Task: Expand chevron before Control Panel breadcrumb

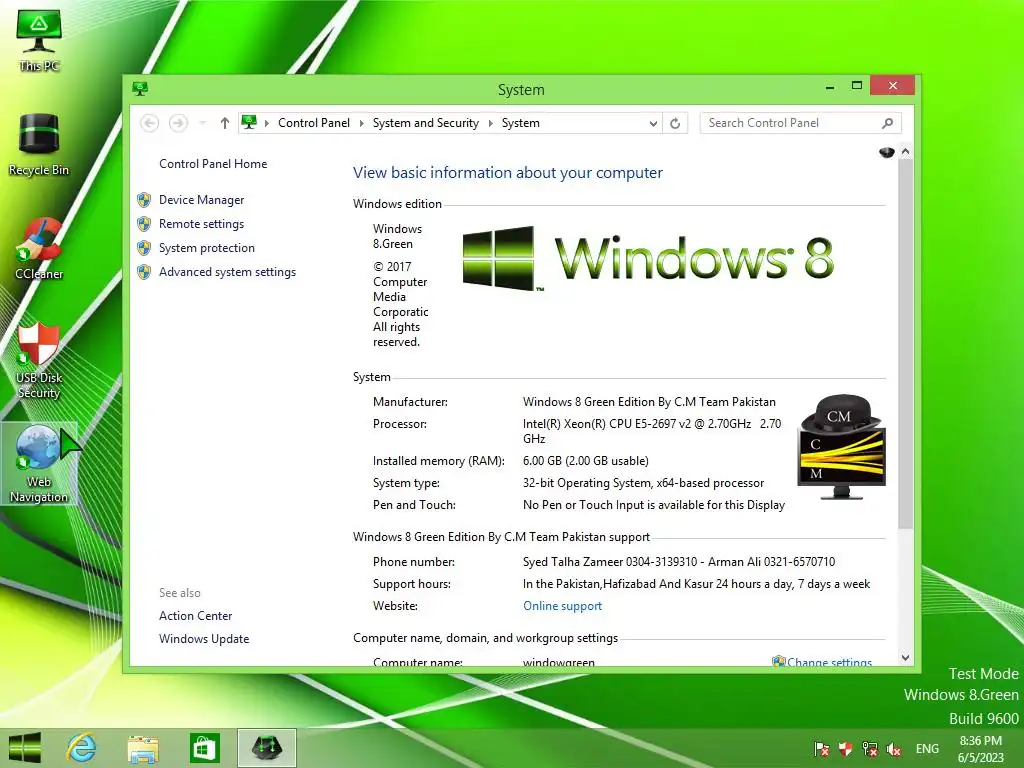Action: (x=266, y=123)
